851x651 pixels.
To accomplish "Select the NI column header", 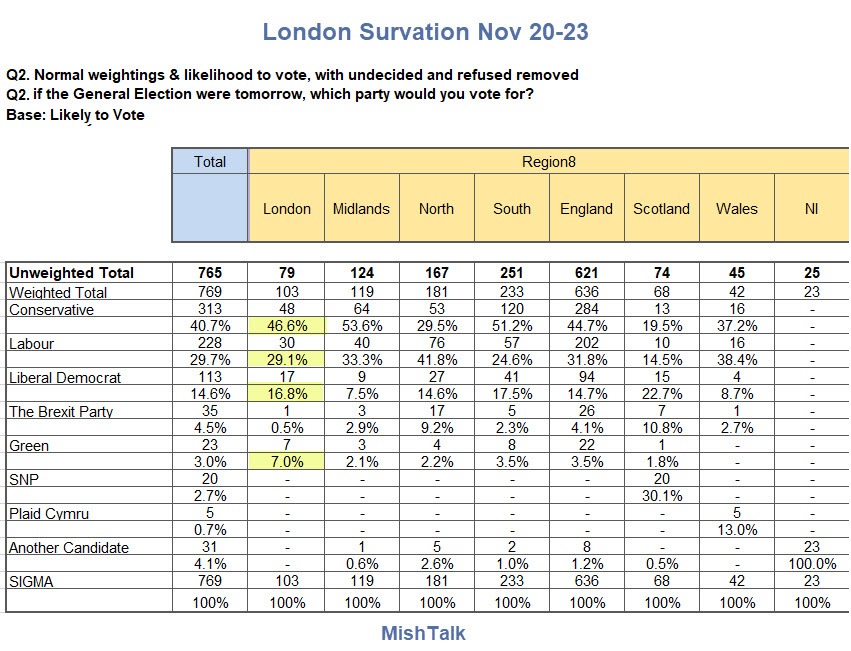I will 811,209.
